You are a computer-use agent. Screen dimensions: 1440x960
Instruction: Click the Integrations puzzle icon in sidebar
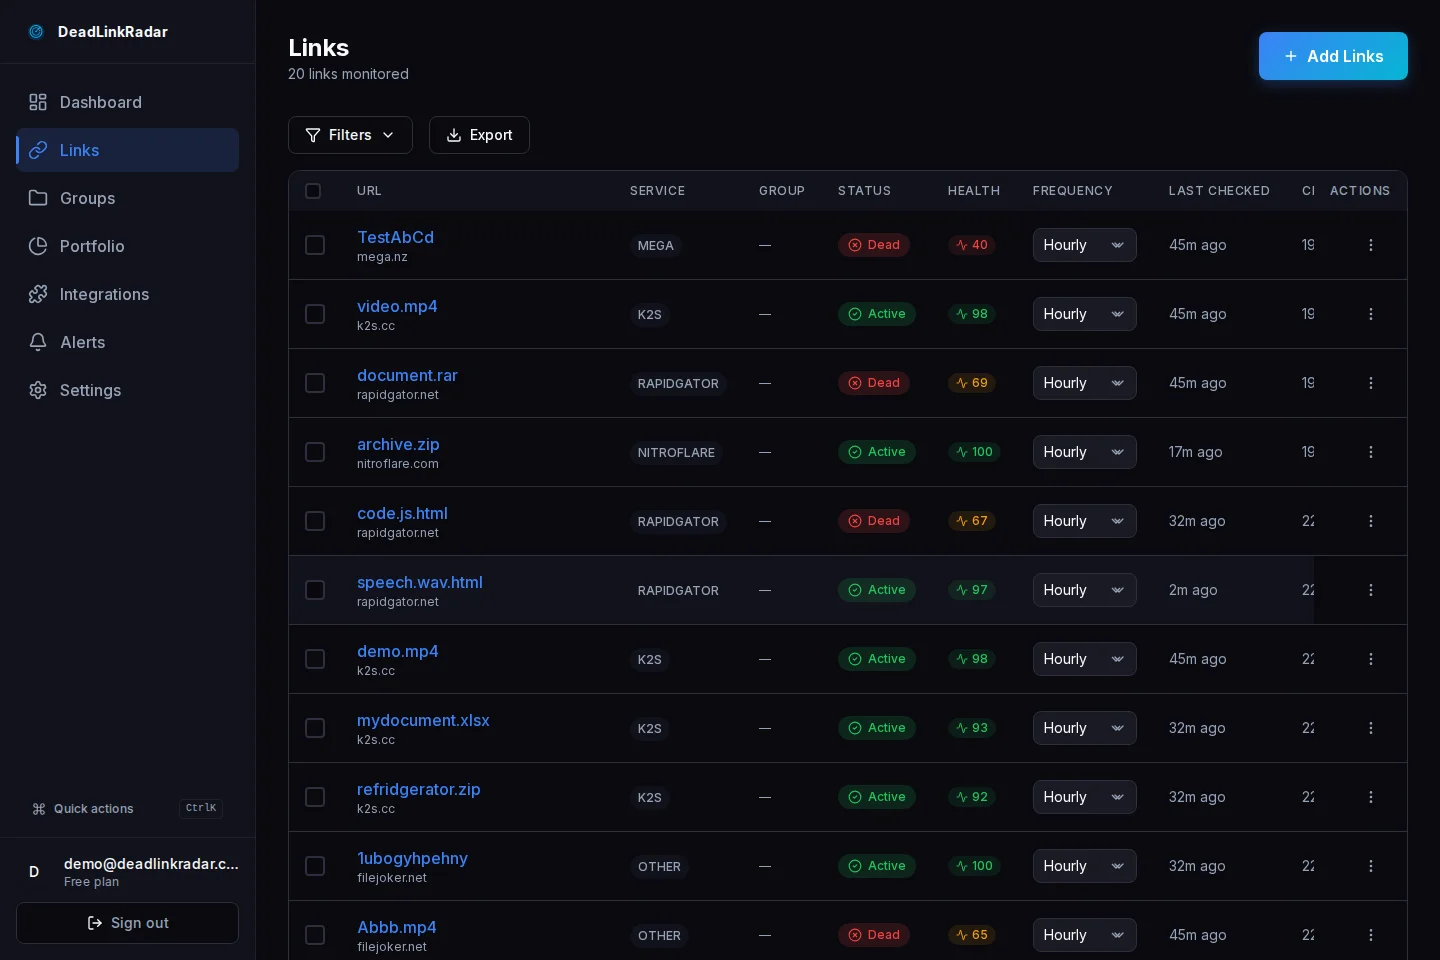pos(38,294)
